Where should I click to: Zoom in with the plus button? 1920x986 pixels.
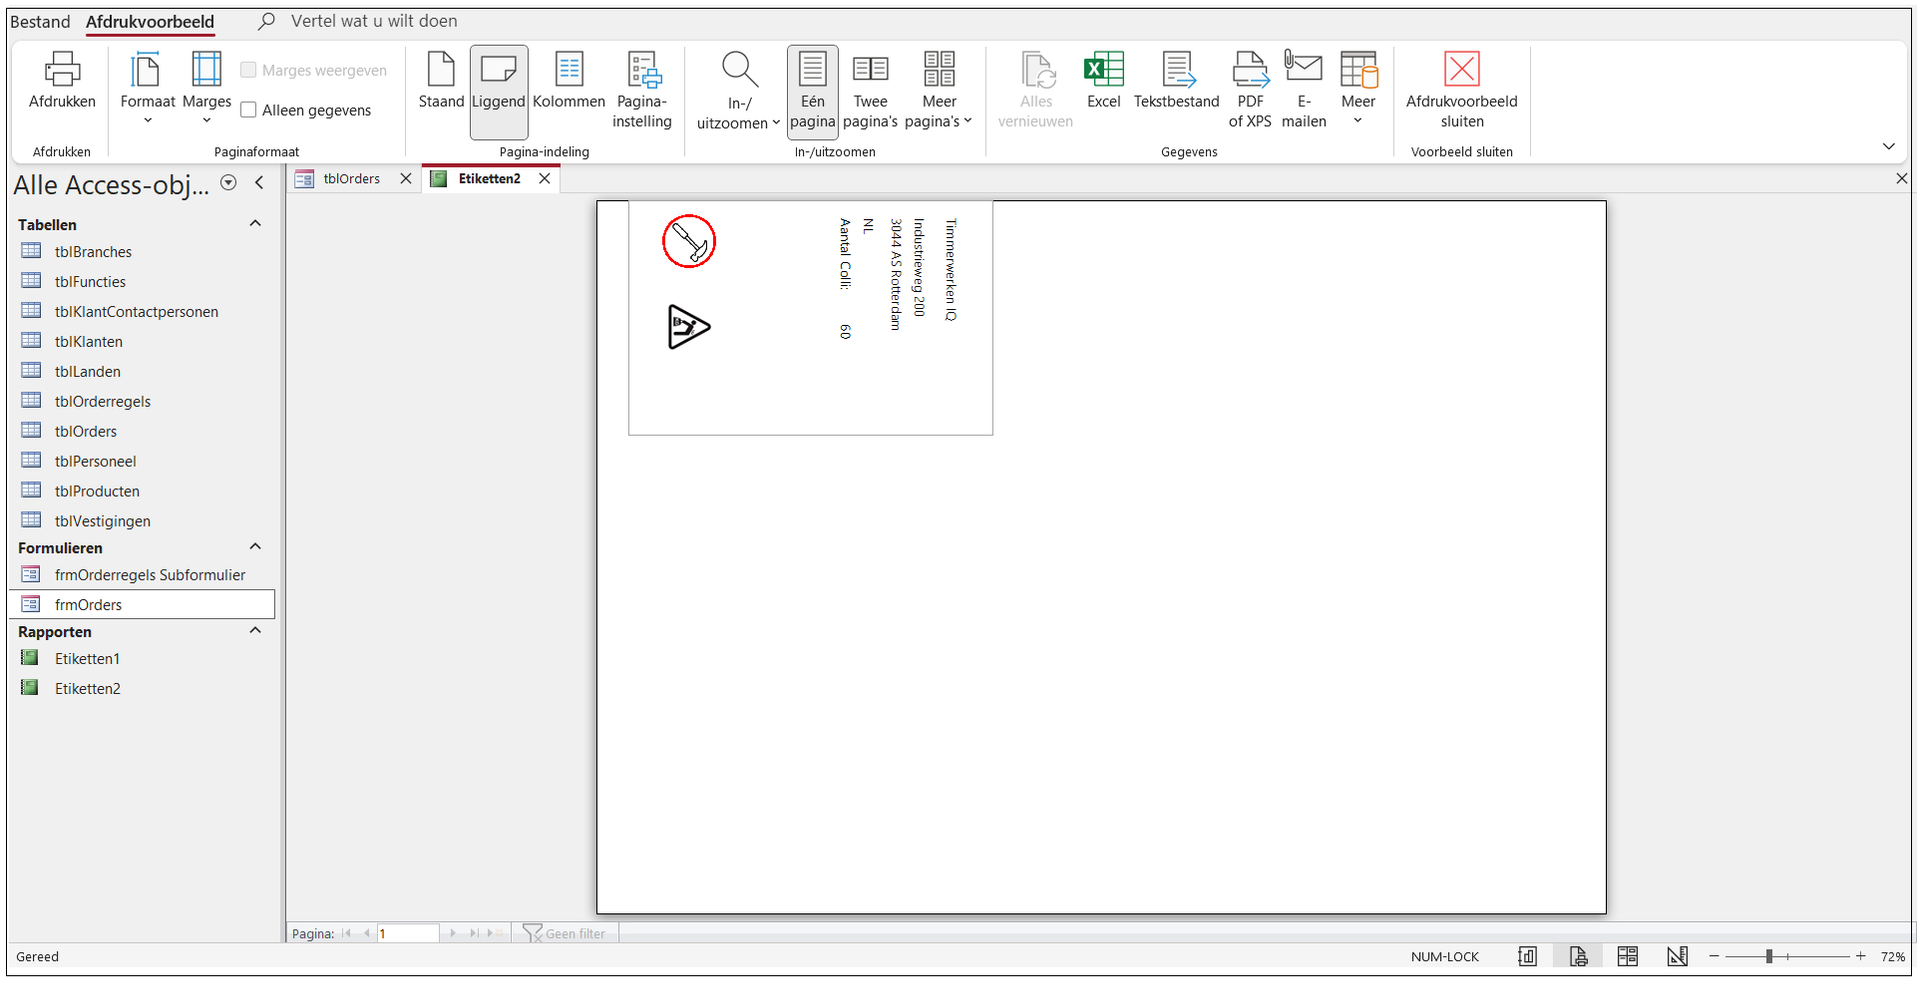coord(1861,957)
